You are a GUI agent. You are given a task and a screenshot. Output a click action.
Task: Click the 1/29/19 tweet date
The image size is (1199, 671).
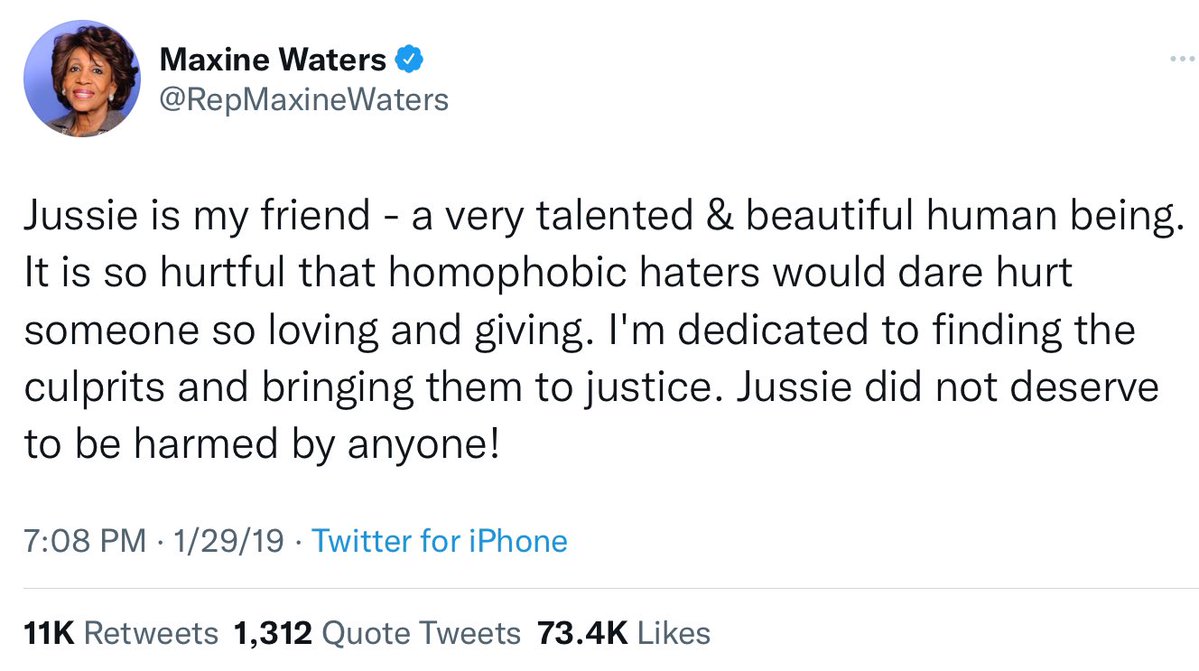[212, 542]
